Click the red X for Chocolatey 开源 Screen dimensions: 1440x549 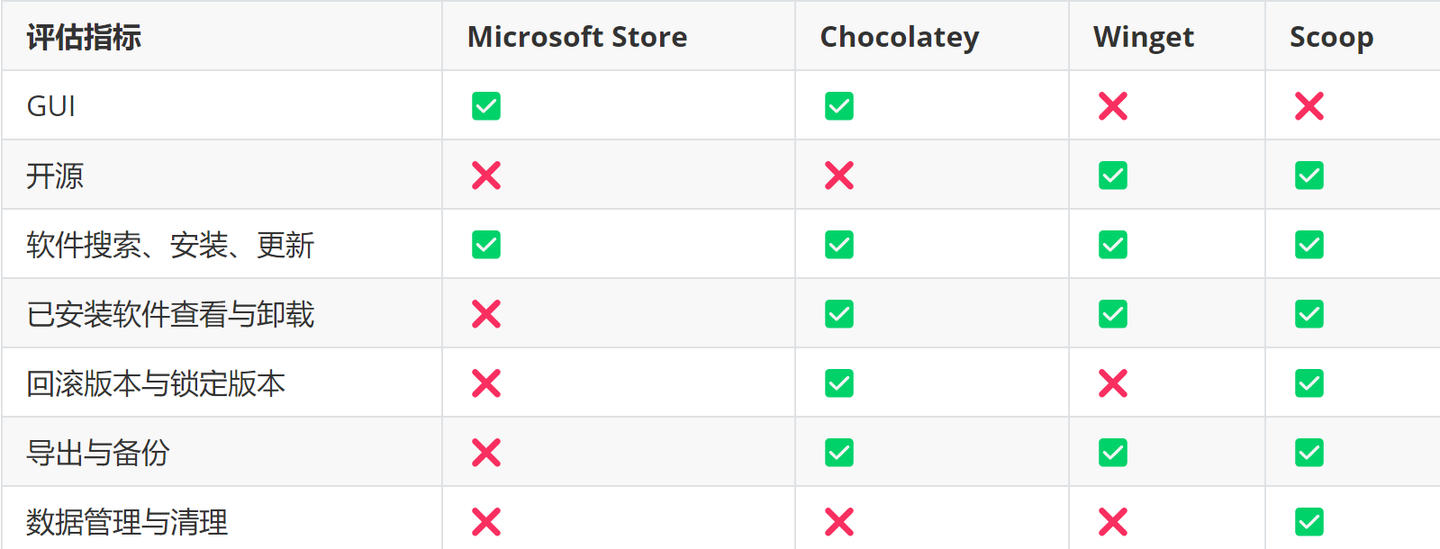(839, 176)
